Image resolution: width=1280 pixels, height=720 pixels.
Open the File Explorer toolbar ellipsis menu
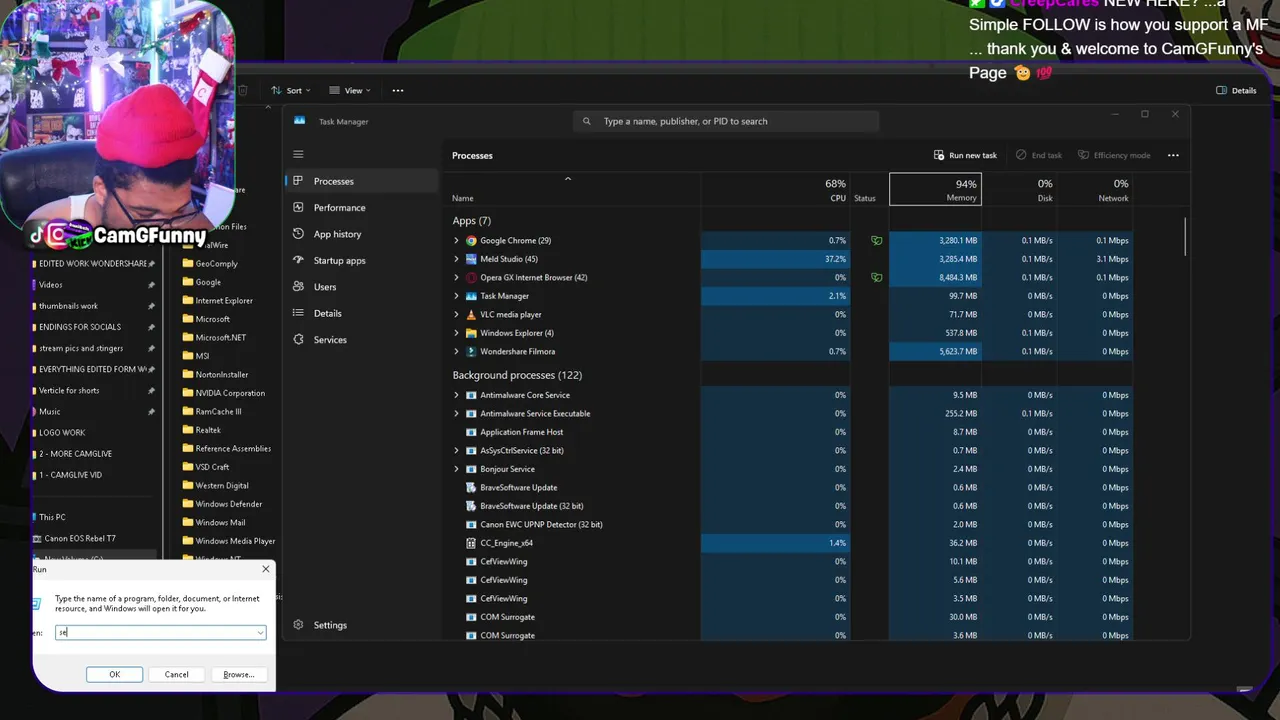[x=398, y=90]
